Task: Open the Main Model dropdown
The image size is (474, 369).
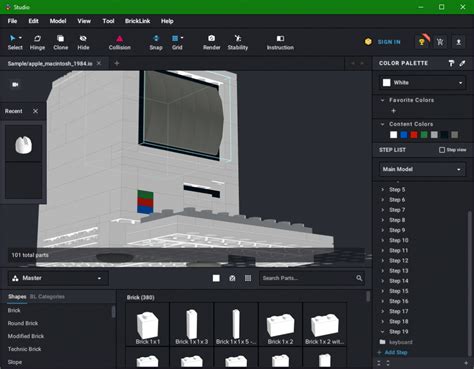Action: (422, 169)
